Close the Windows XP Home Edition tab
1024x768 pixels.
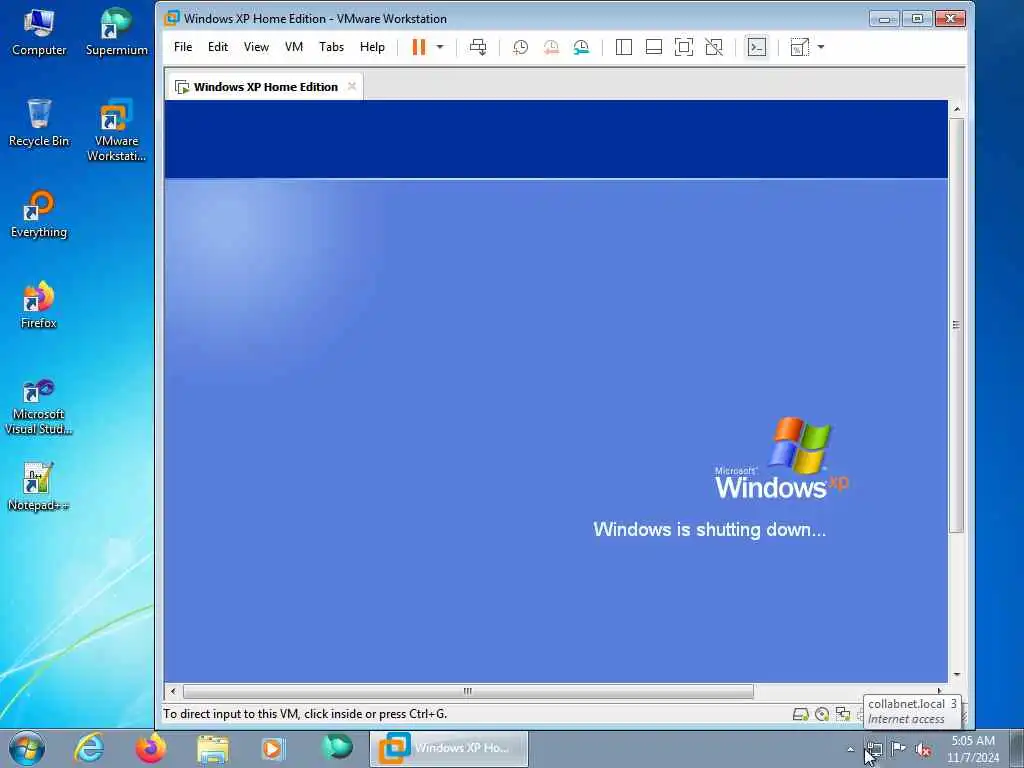[352, 86]
